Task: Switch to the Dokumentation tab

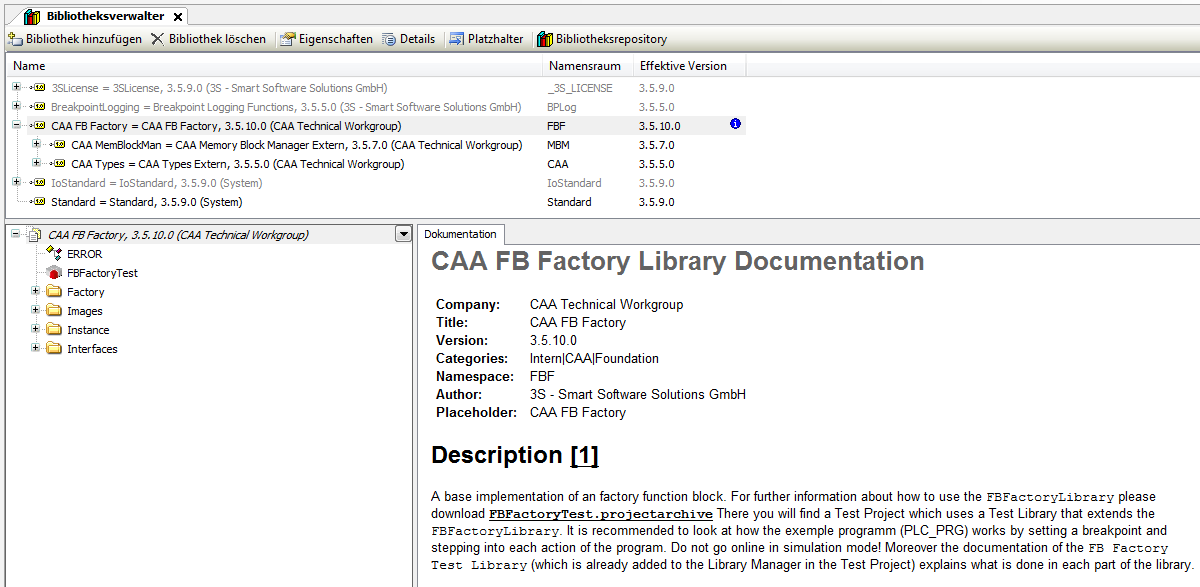Action: coord(460,234)
